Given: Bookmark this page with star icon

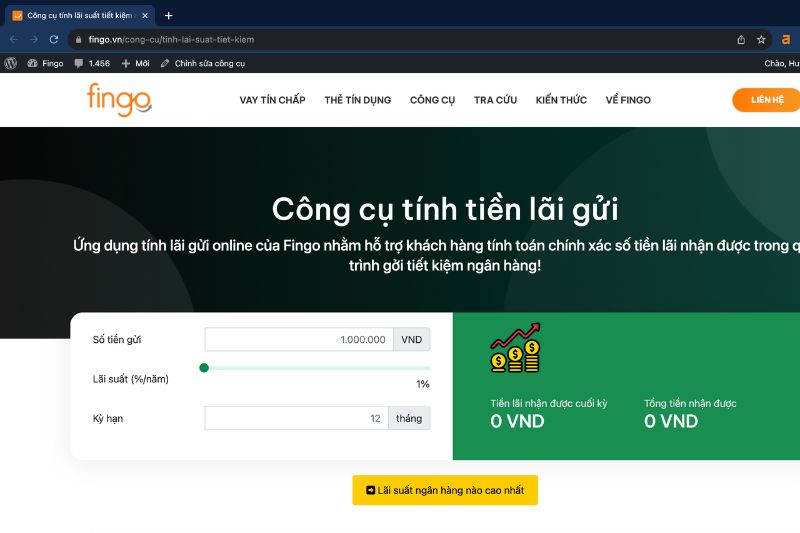Looking at the screenshot, I should (x=761, y=39).
